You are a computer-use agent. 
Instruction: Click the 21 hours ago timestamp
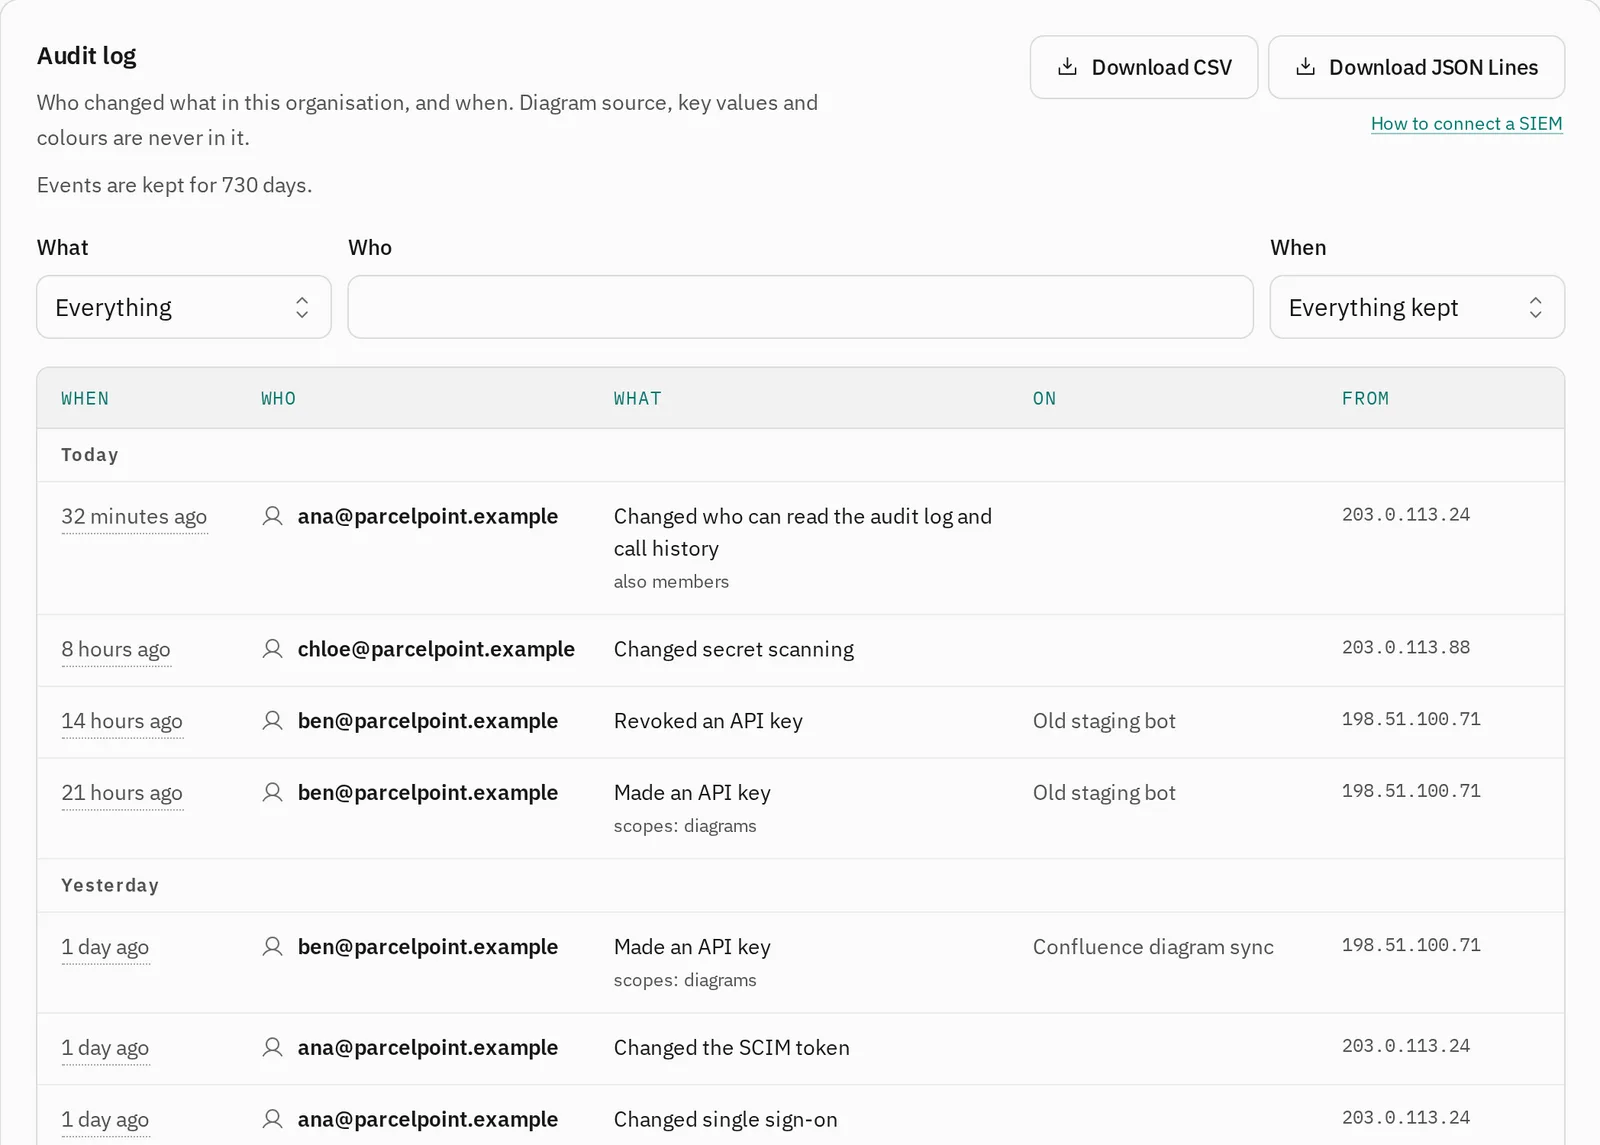tap(122, 794)
